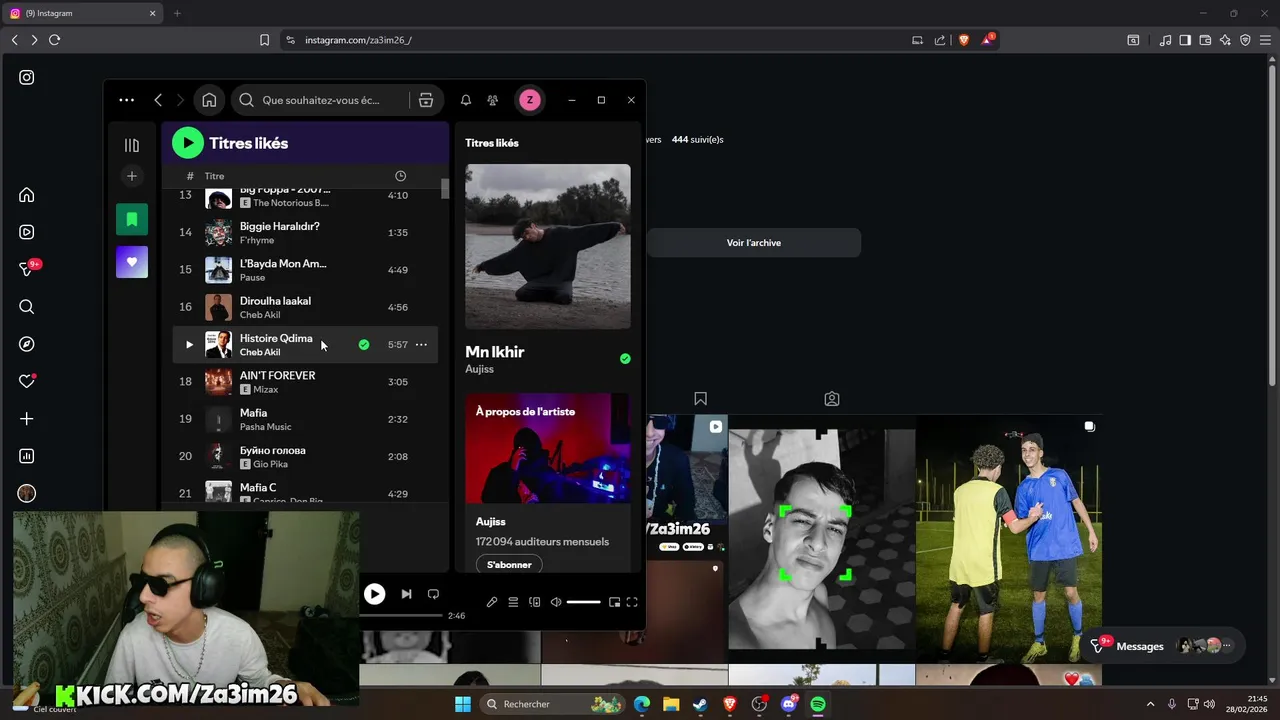Screen dimensions: 1280x720
Task: Toggle liked checkmark on Histoire Qdima
Action: (x=364, y=345)
